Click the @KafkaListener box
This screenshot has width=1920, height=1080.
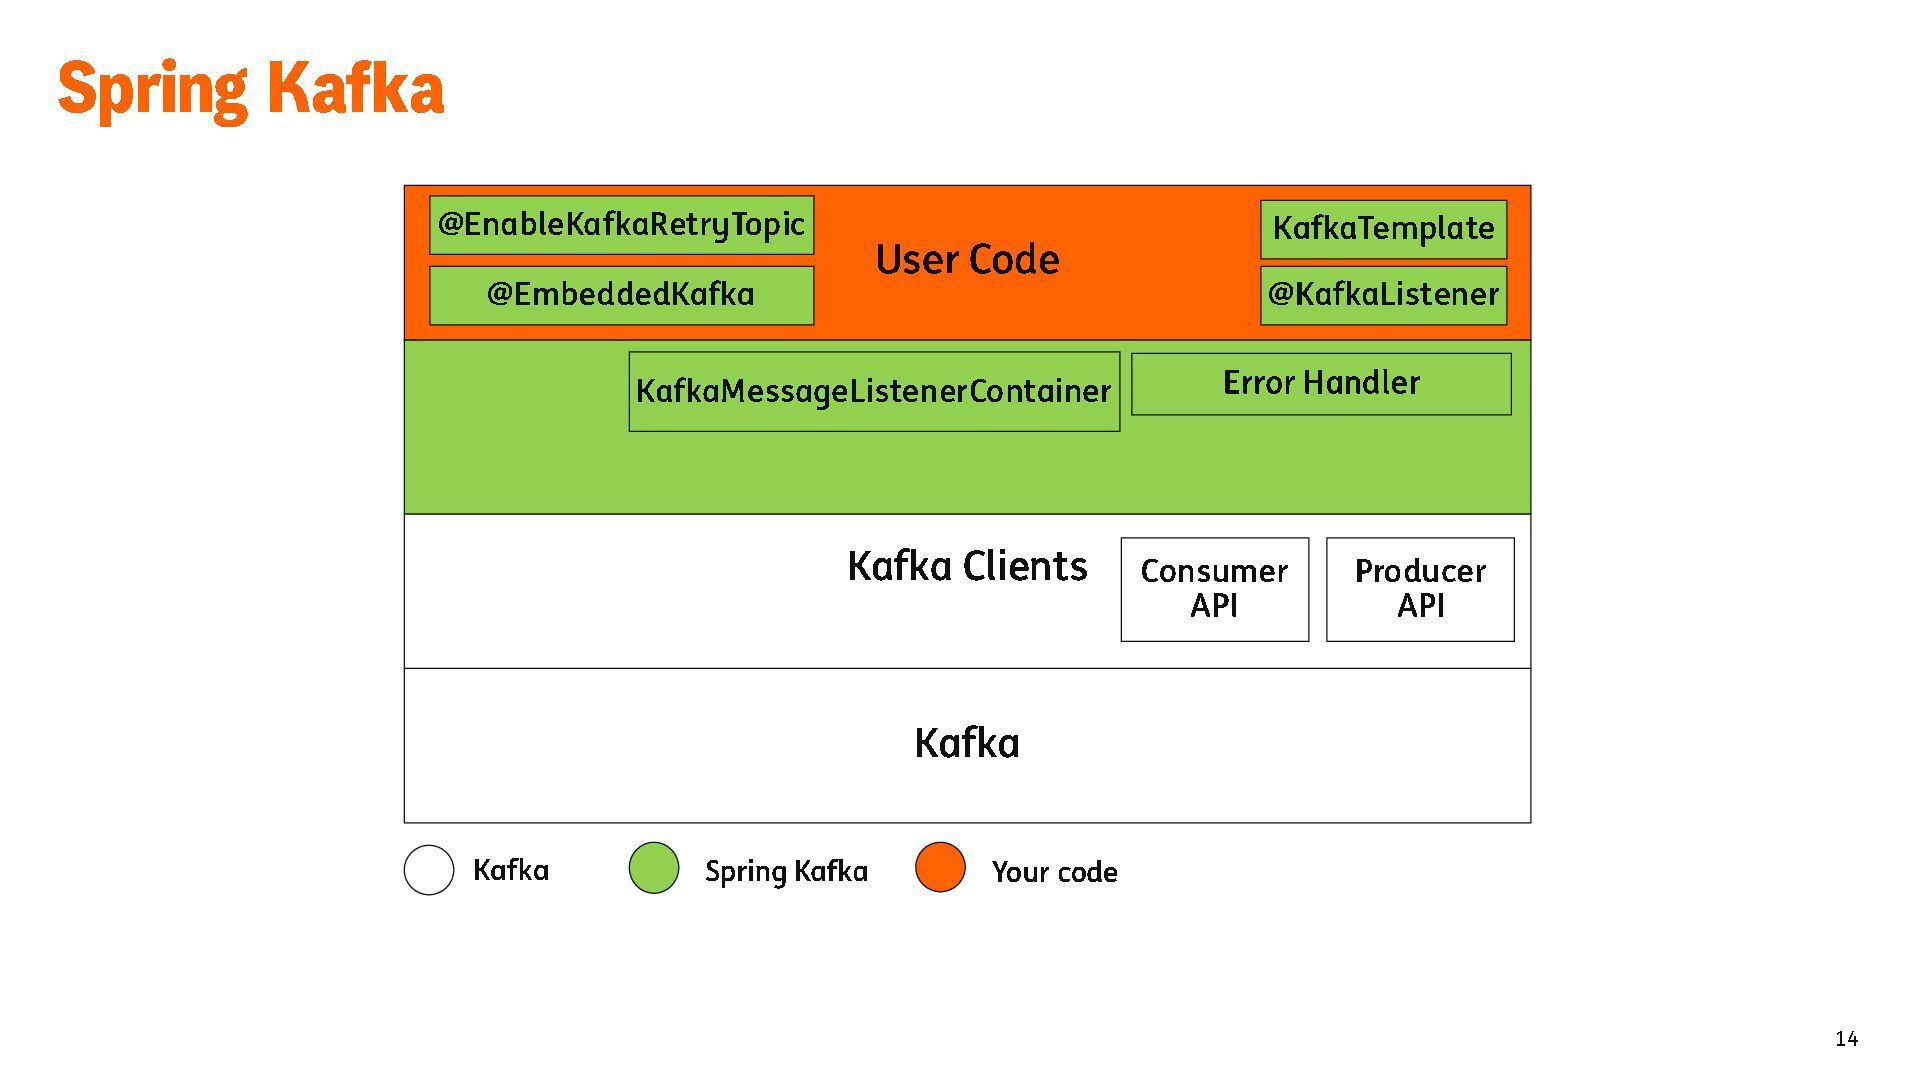coord(1383,295)
